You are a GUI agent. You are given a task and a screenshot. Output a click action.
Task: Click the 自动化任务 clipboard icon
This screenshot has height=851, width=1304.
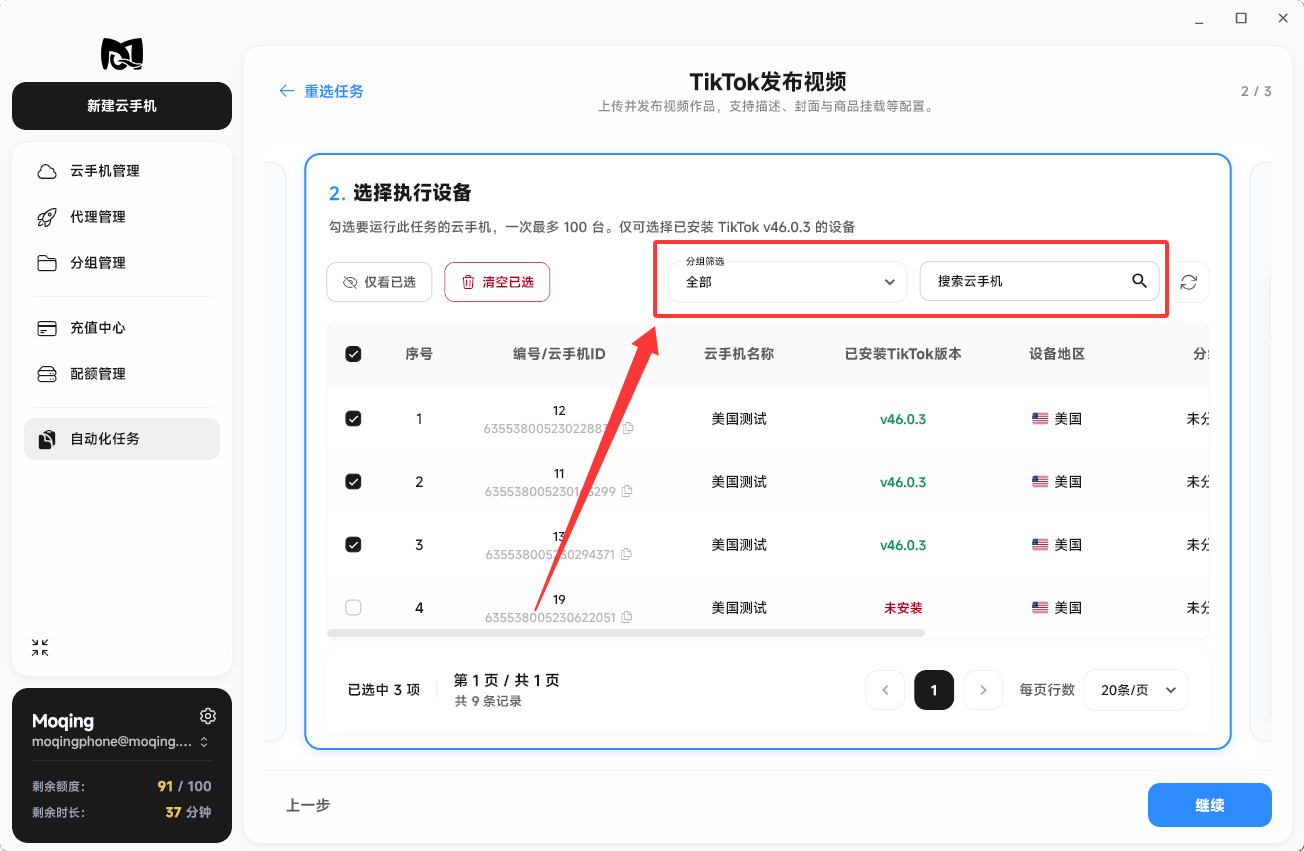tap(47, 439)
